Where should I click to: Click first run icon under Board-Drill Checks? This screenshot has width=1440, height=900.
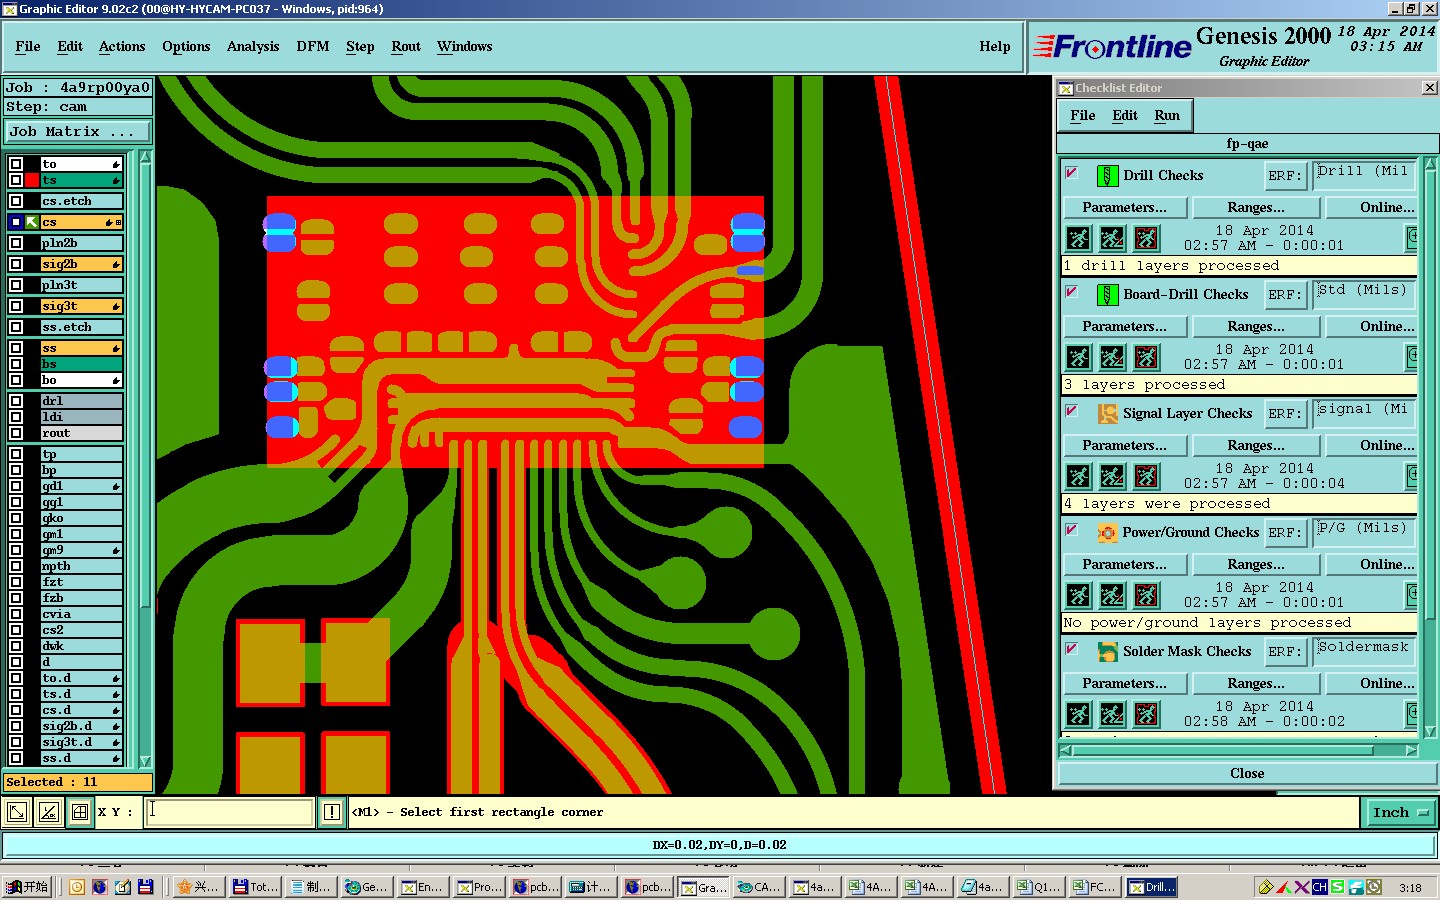[1078, 357]
